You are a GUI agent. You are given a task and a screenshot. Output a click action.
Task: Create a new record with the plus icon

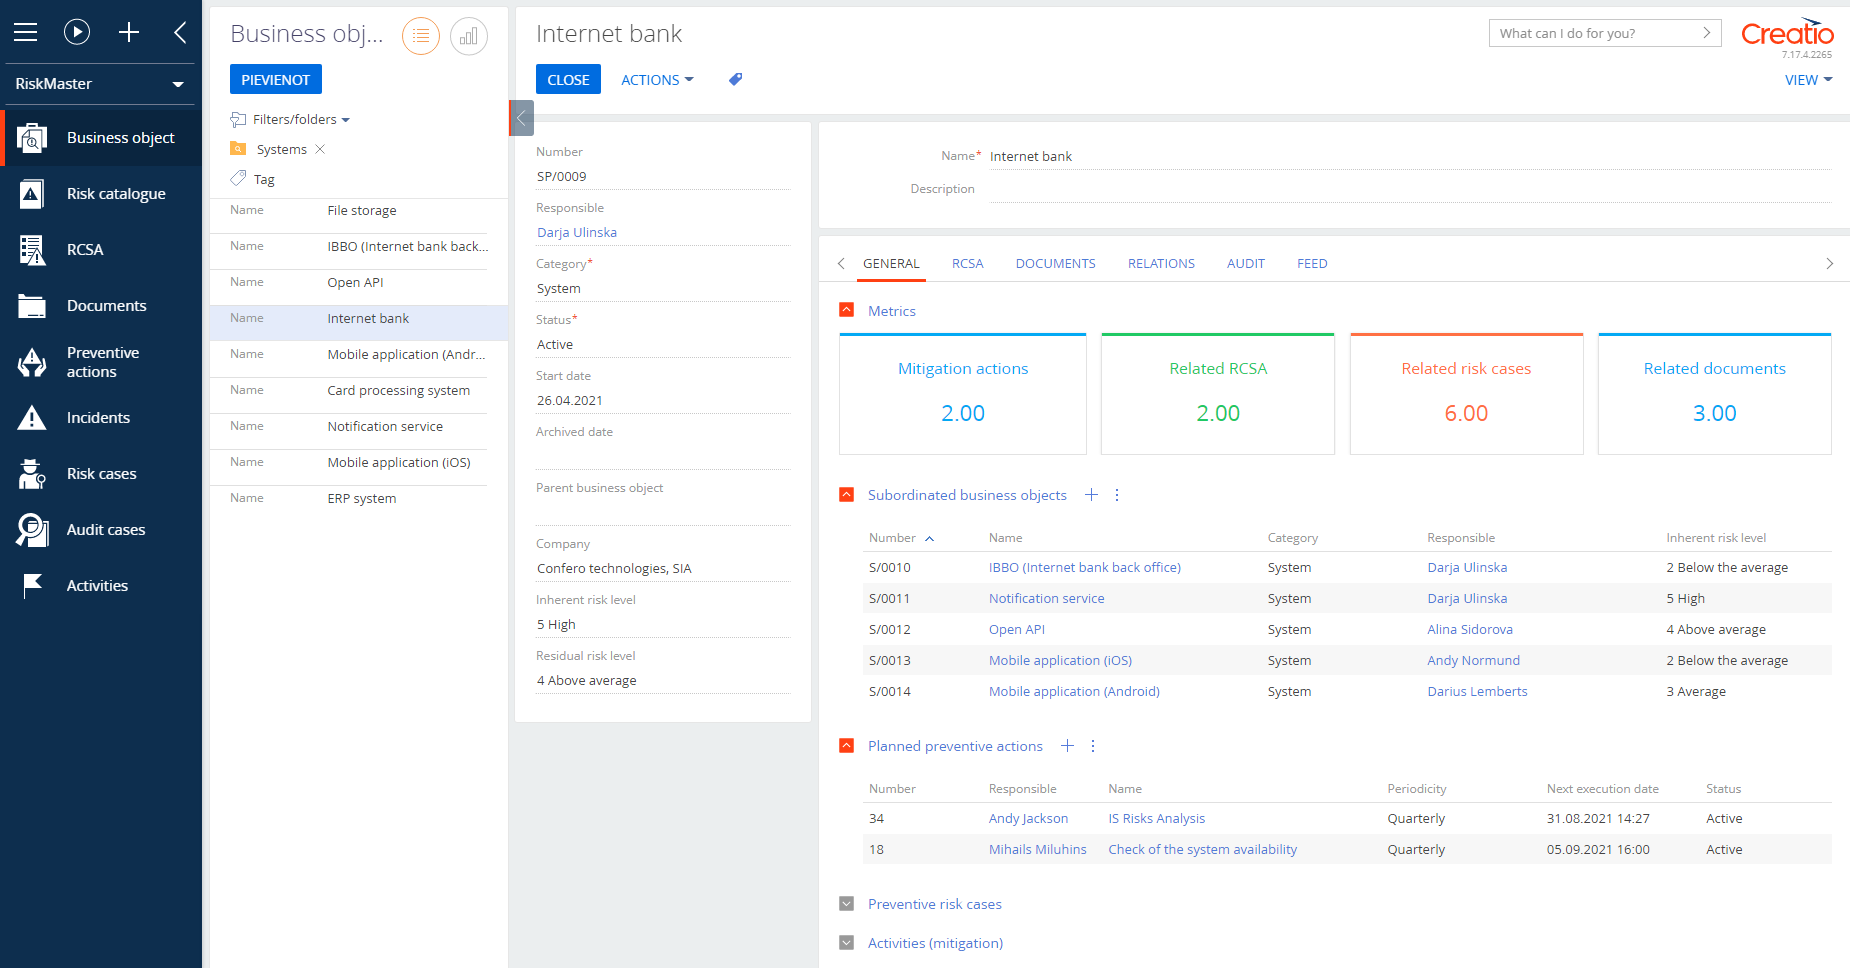[129, 31]
